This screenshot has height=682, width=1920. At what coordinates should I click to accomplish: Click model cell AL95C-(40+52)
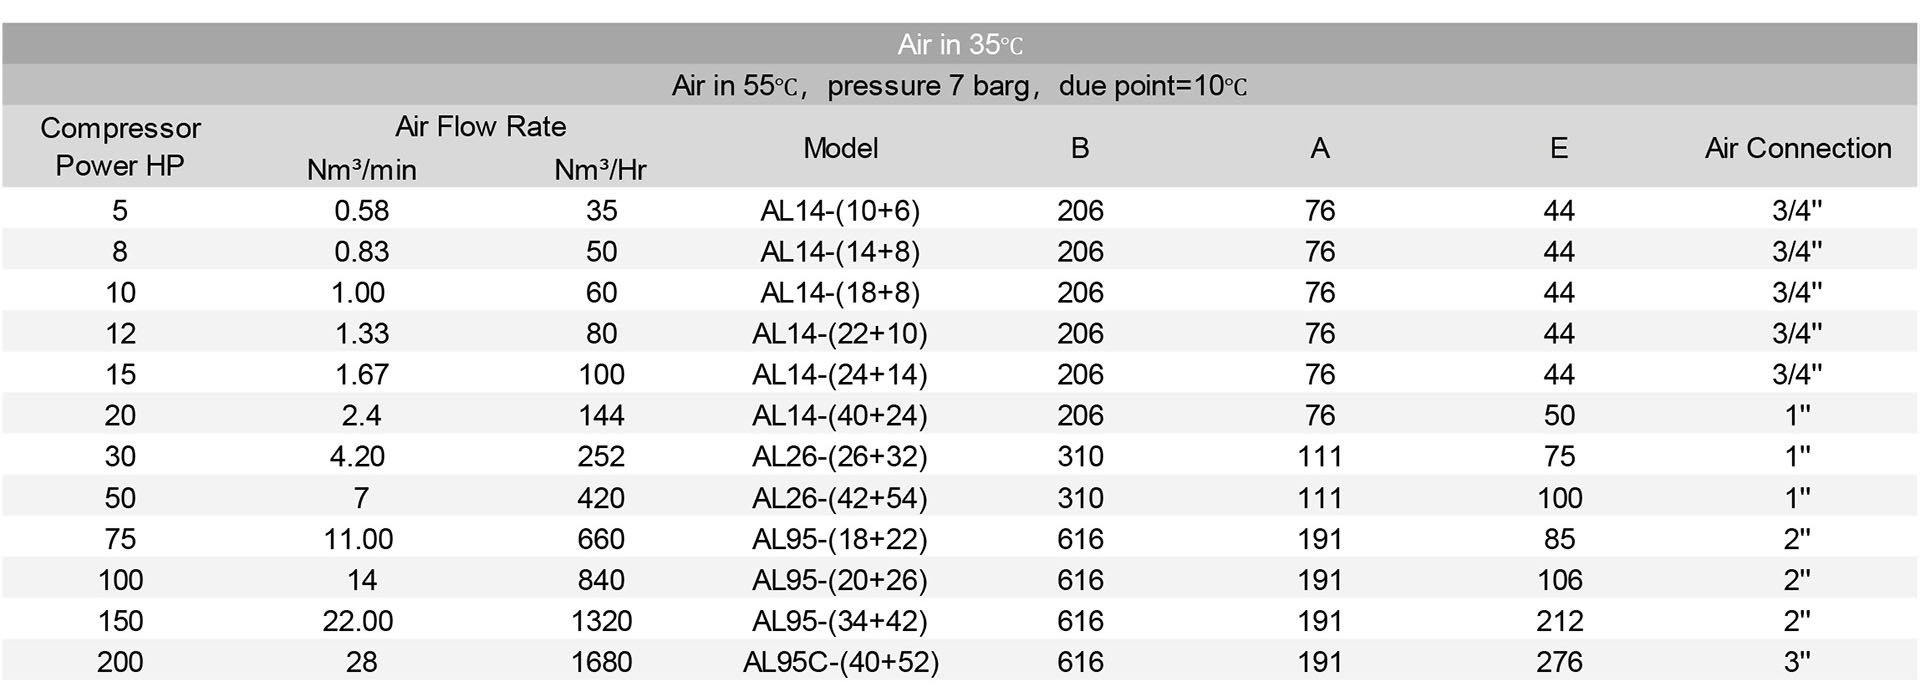(840, 662)
